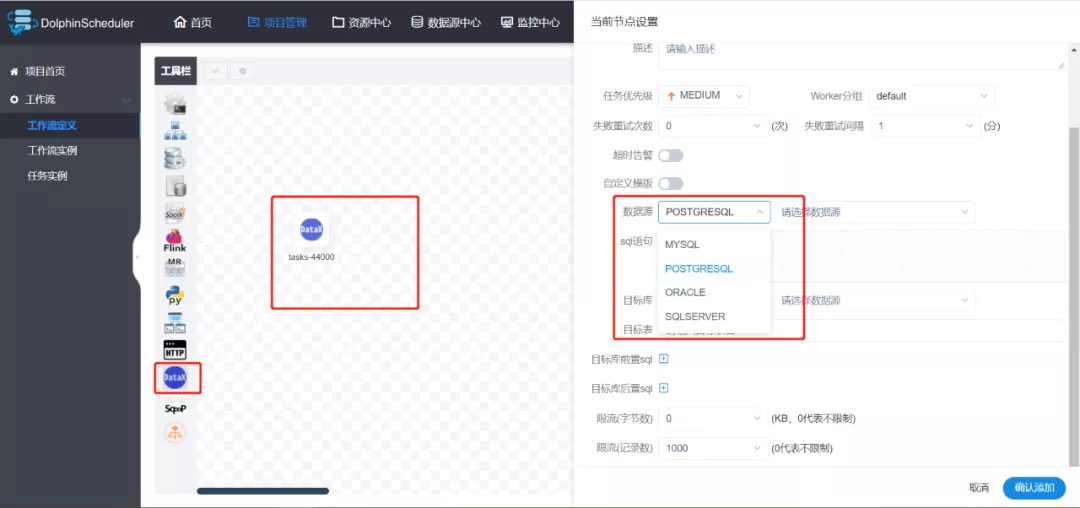Viewport: 1080px width, 508px height.
Task: Toggle the 自定义模版 switch
Action: pos(671,184)
